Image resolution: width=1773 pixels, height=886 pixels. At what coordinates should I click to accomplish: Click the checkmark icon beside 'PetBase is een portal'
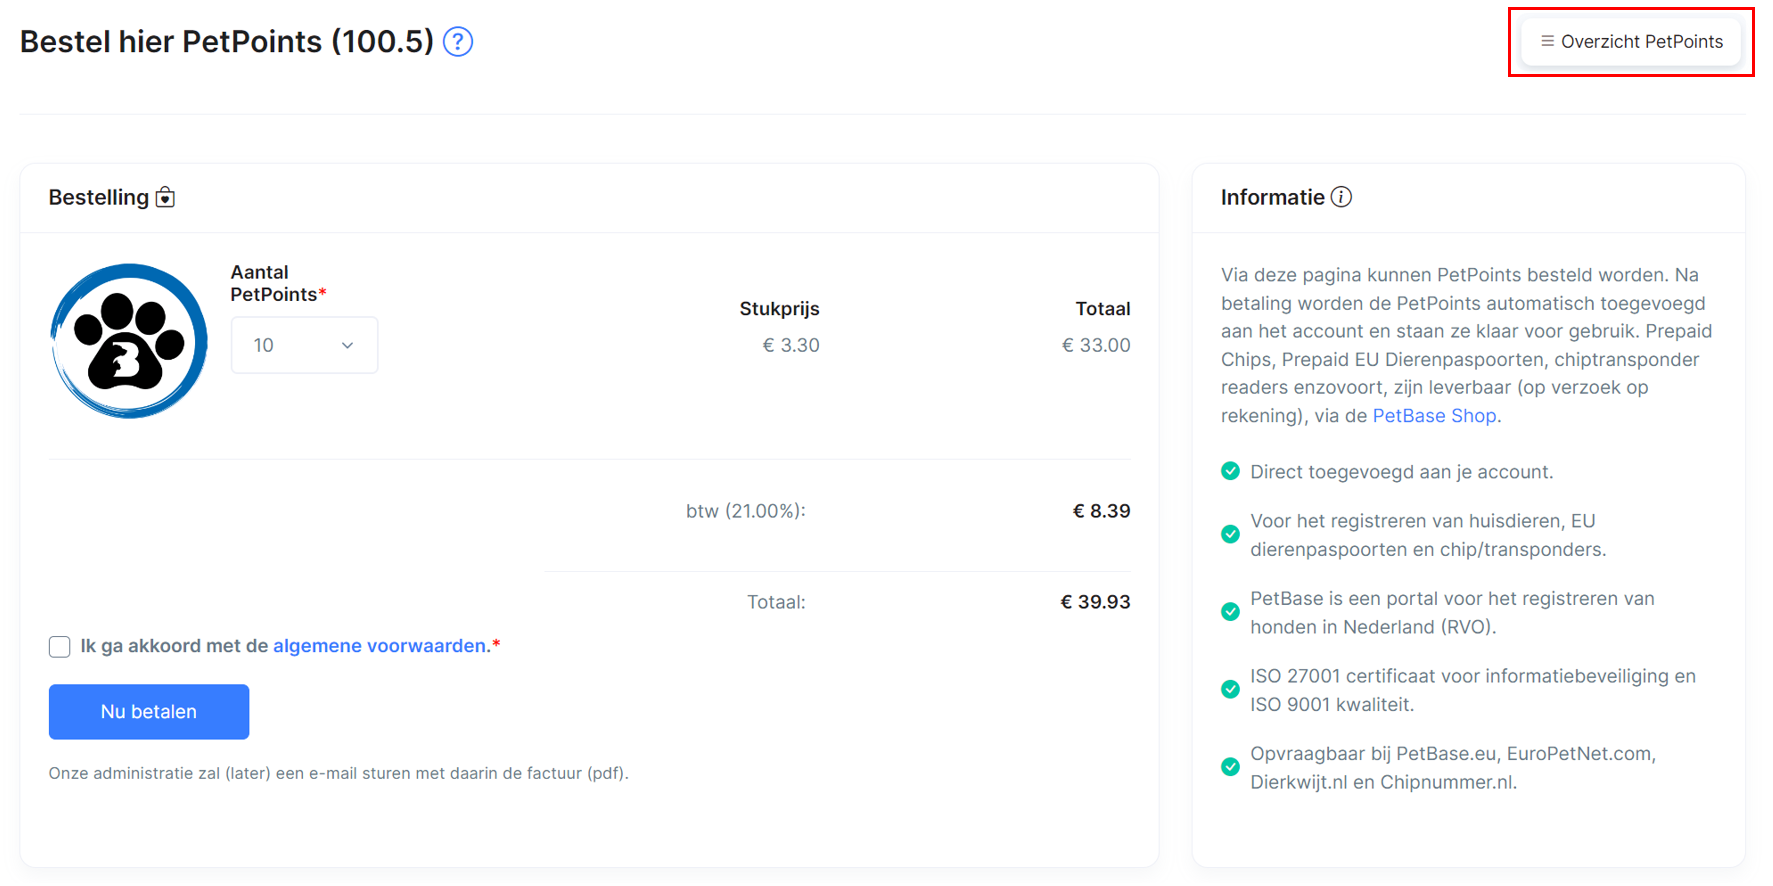(1231, 612)
